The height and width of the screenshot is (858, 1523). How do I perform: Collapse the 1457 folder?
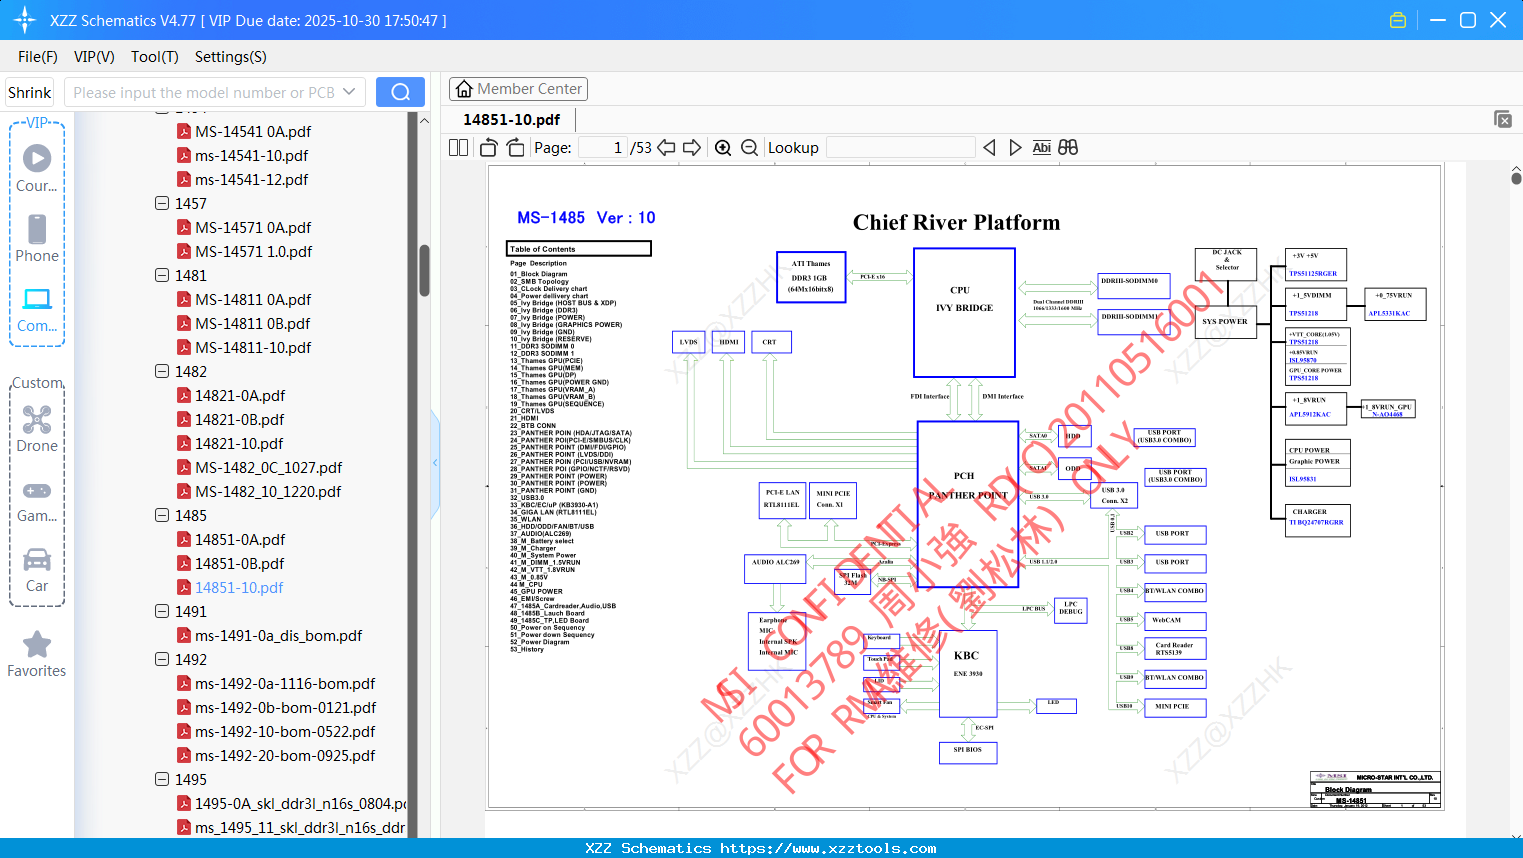(162, 203)
